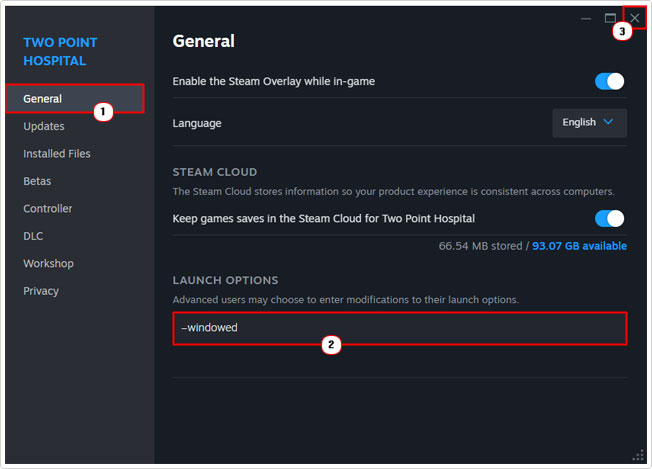Viewport: 652px width, 469px height.
Task: Open the Installed Files section
Action: 57,154
